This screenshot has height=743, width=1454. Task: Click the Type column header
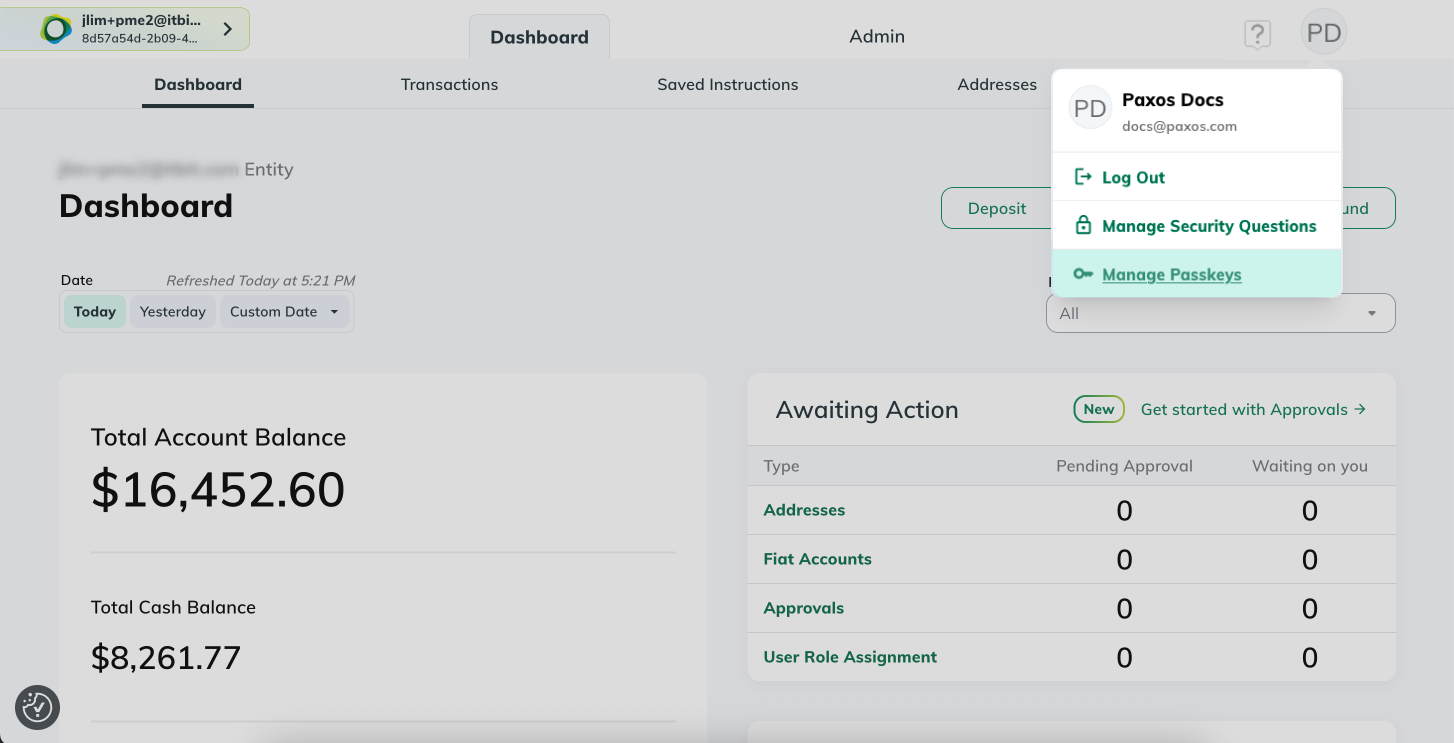tap(781, 466)
